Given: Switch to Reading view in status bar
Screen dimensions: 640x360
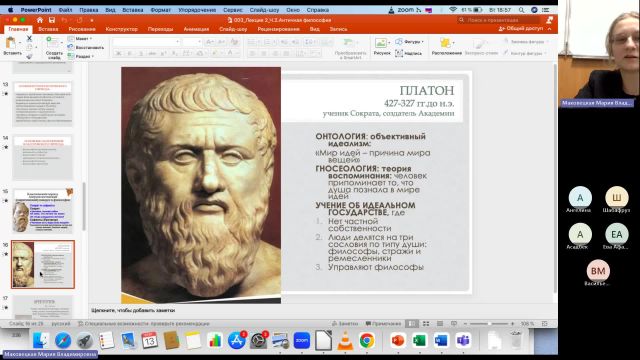Looking at the screenshot, I should tap(440, 324).
